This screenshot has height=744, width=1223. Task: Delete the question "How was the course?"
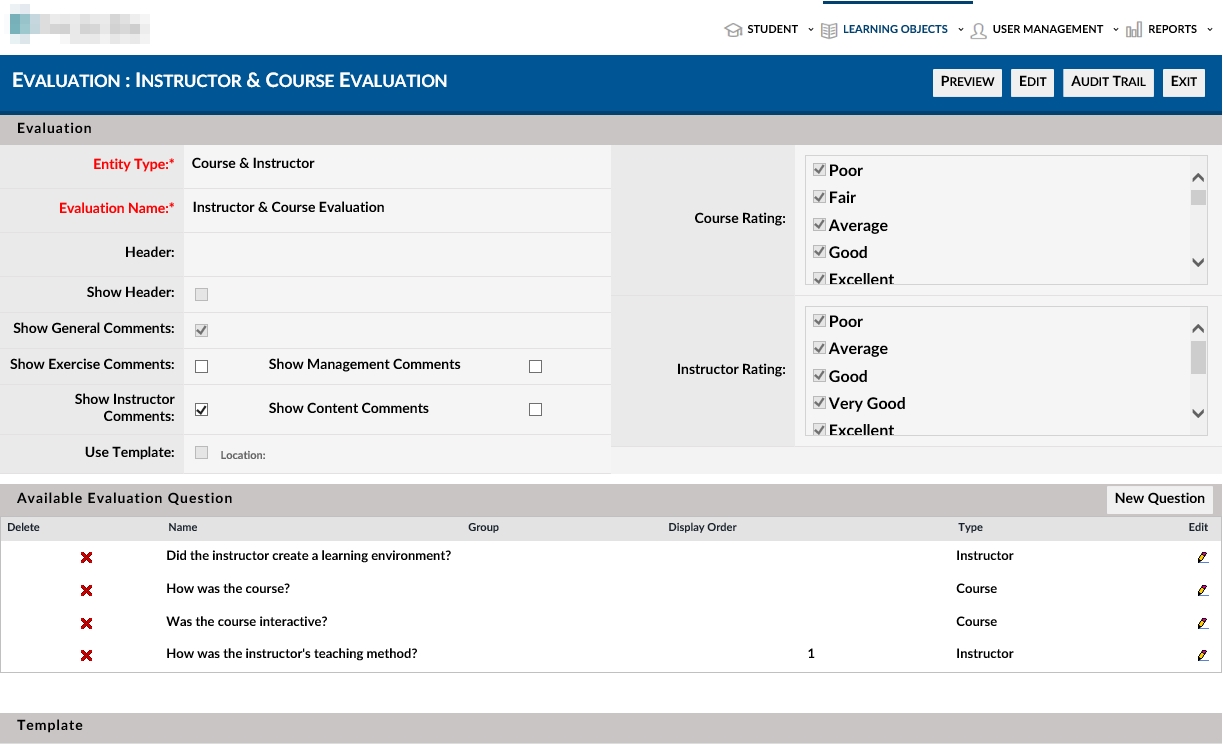[x=86, y=590]
